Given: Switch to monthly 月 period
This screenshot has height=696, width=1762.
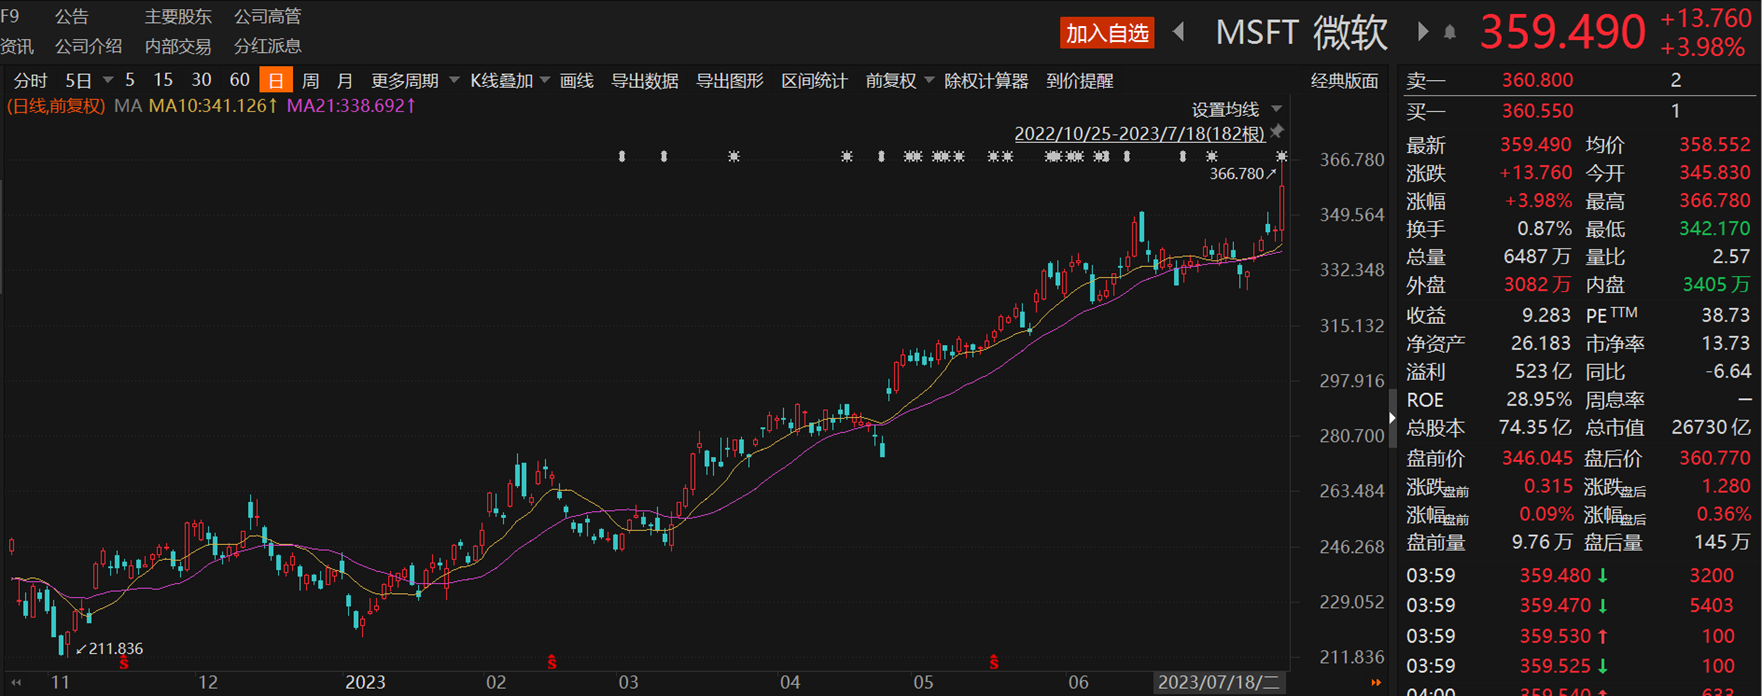Looking at the screenshot, I should [345, 81].
